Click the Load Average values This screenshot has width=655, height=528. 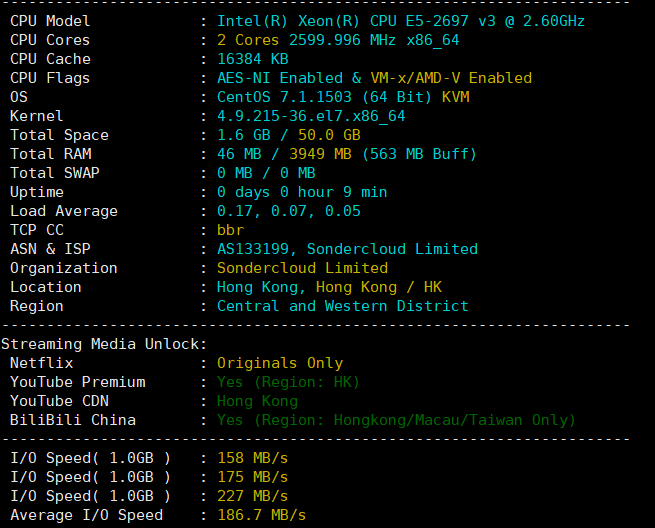pos(289,211)
